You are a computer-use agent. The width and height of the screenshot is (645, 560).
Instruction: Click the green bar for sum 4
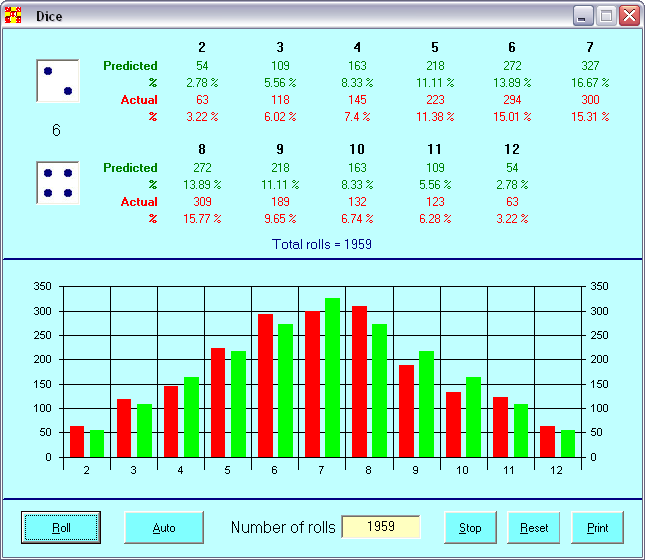[191, 417]
